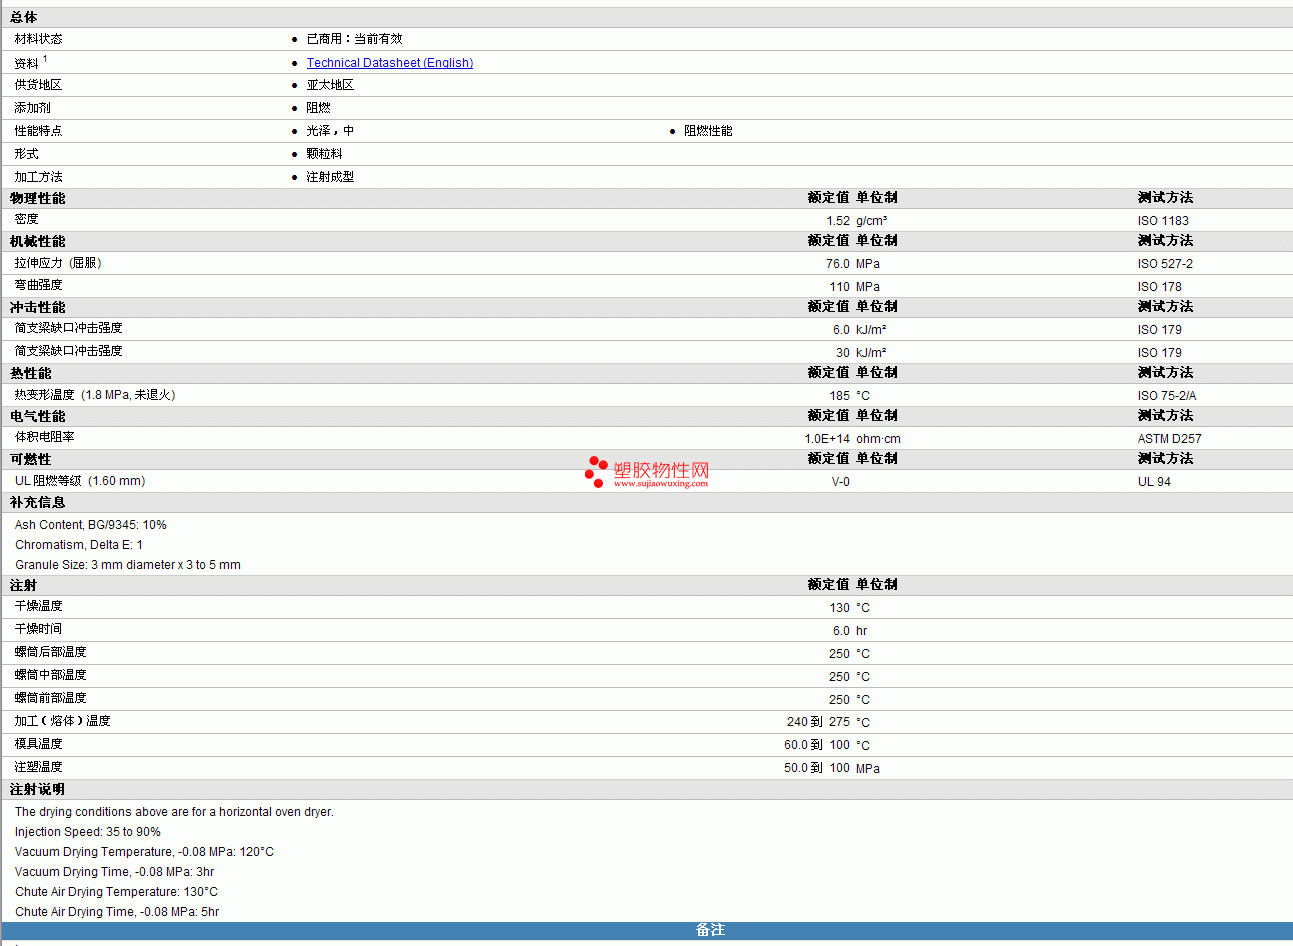Click the 备注 blue header bar
Viewport: 1293px width, 946px height.
[646, 930]
